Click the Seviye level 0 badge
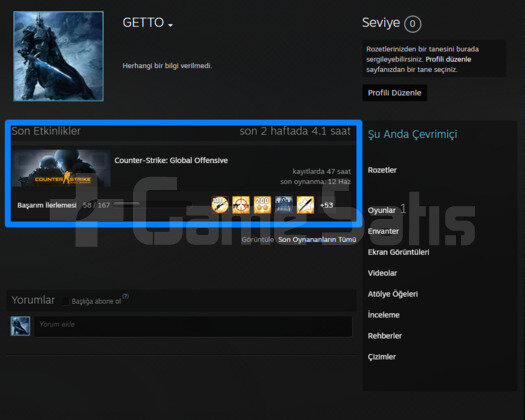Viewport: 525px width, 420px height. [x=412, y=24]
